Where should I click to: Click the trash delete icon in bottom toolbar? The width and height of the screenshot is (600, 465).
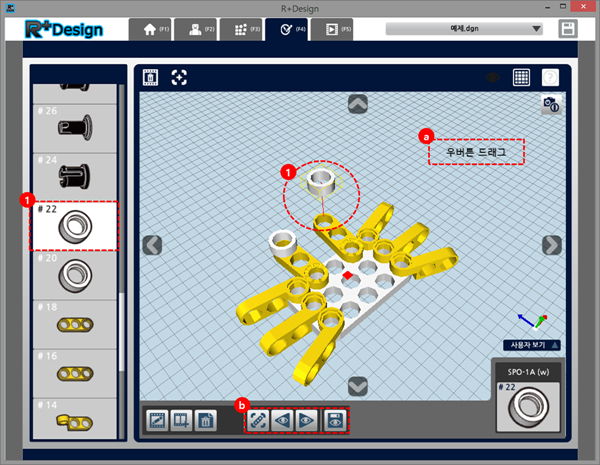pos(204,421)
